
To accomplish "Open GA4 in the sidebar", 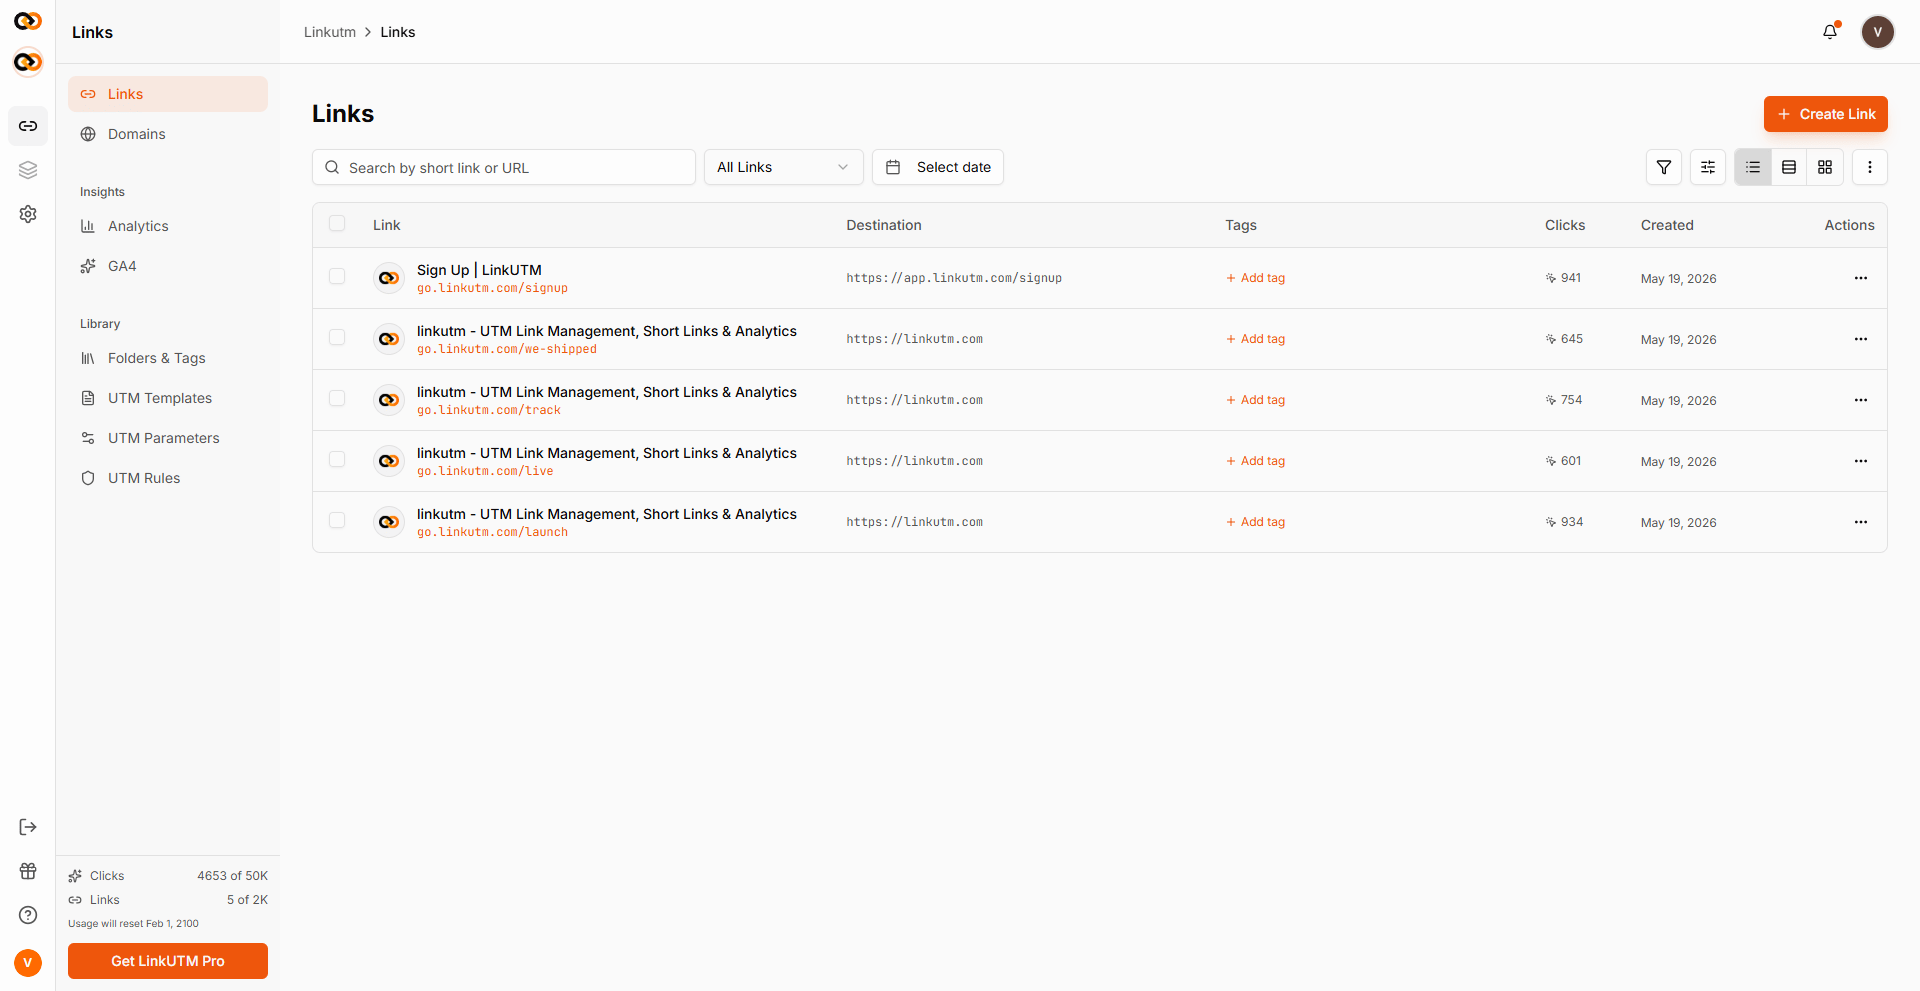I will point(168,266).
